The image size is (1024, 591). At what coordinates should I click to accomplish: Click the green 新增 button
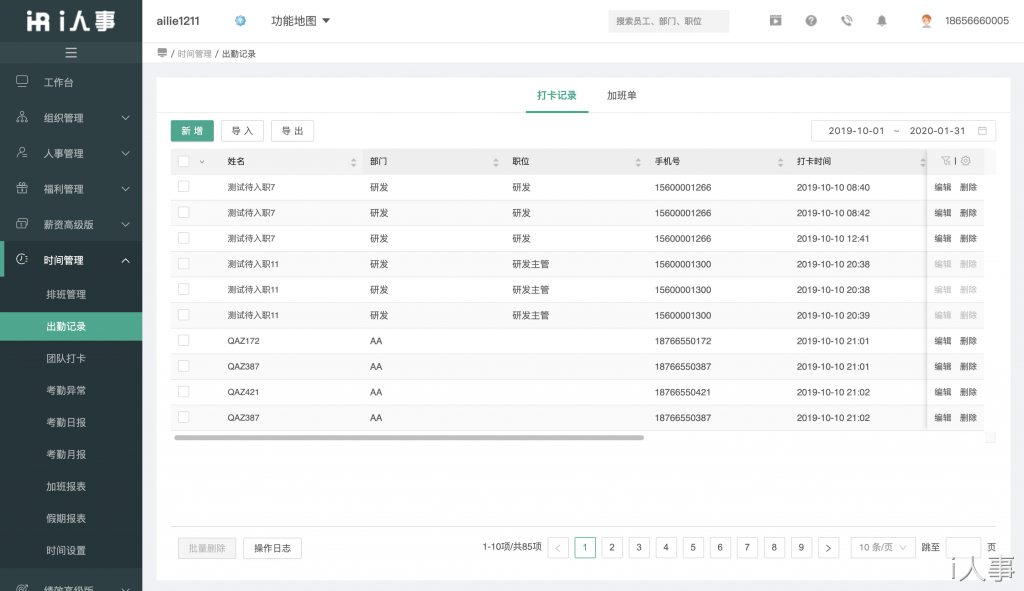point(192,131)
